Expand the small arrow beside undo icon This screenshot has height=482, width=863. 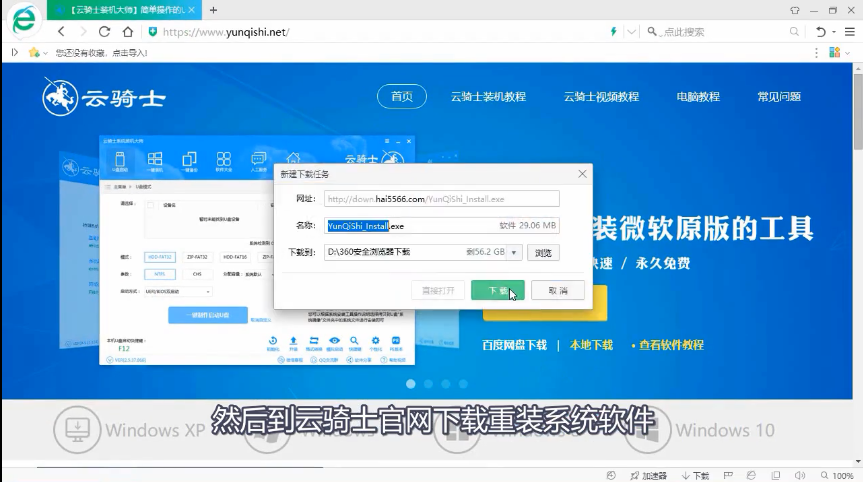(x=834, y=32)
